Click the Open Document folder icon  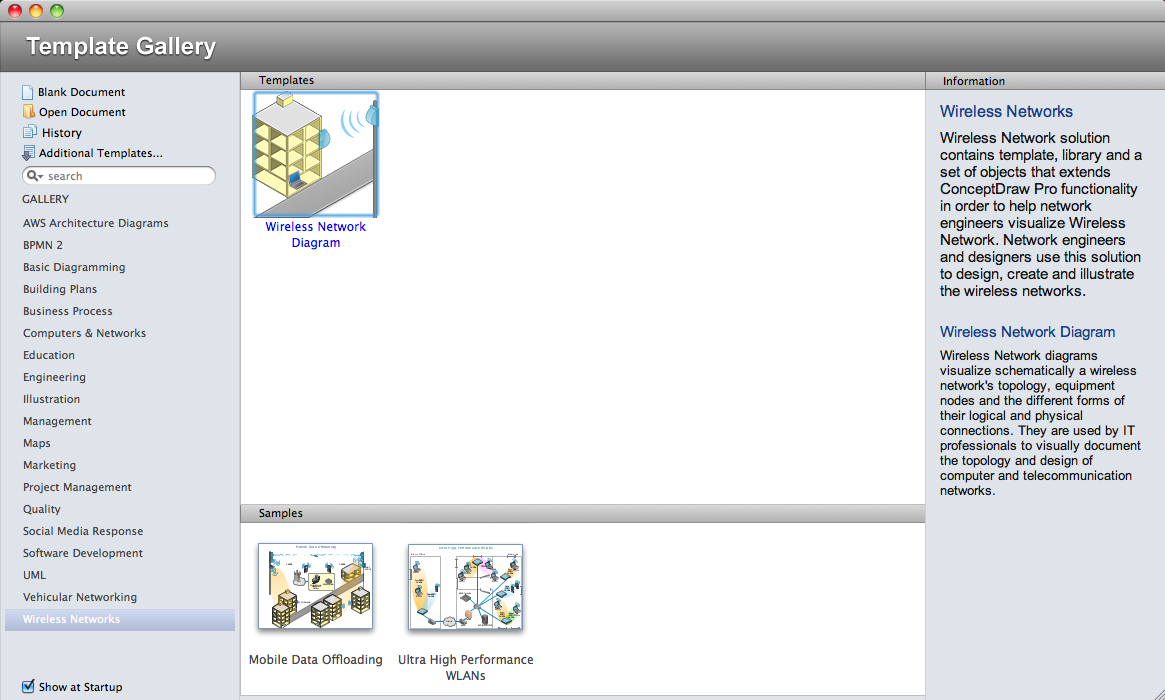[28, 111]
